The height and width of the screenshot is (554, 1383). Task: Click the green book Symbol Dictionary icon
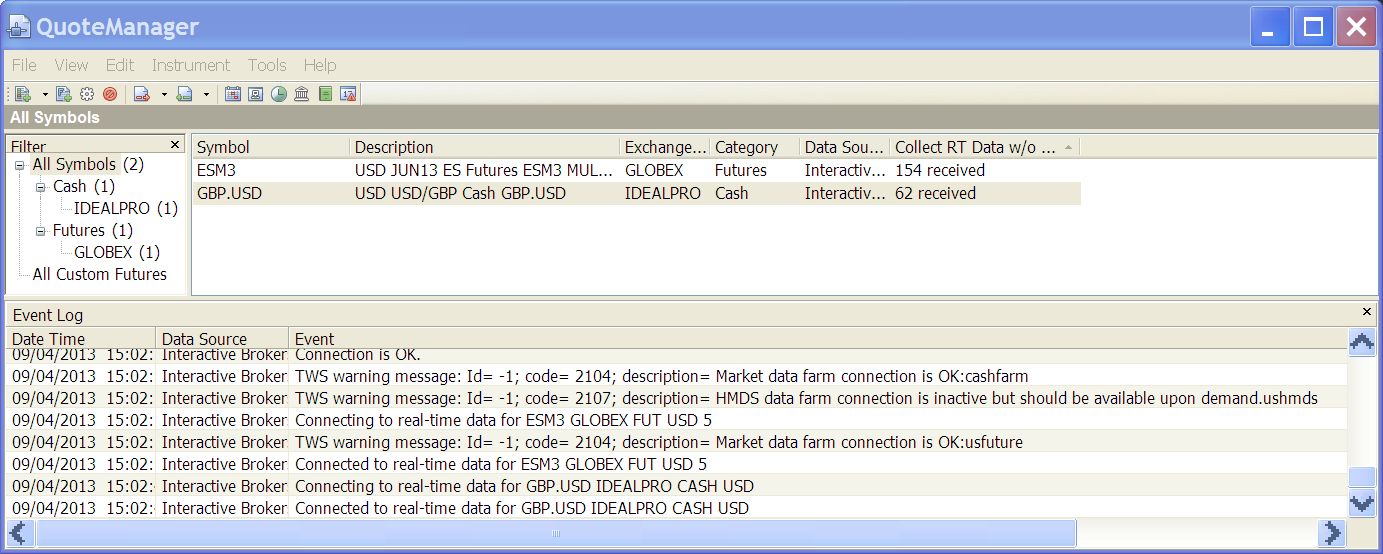[325, 94]
